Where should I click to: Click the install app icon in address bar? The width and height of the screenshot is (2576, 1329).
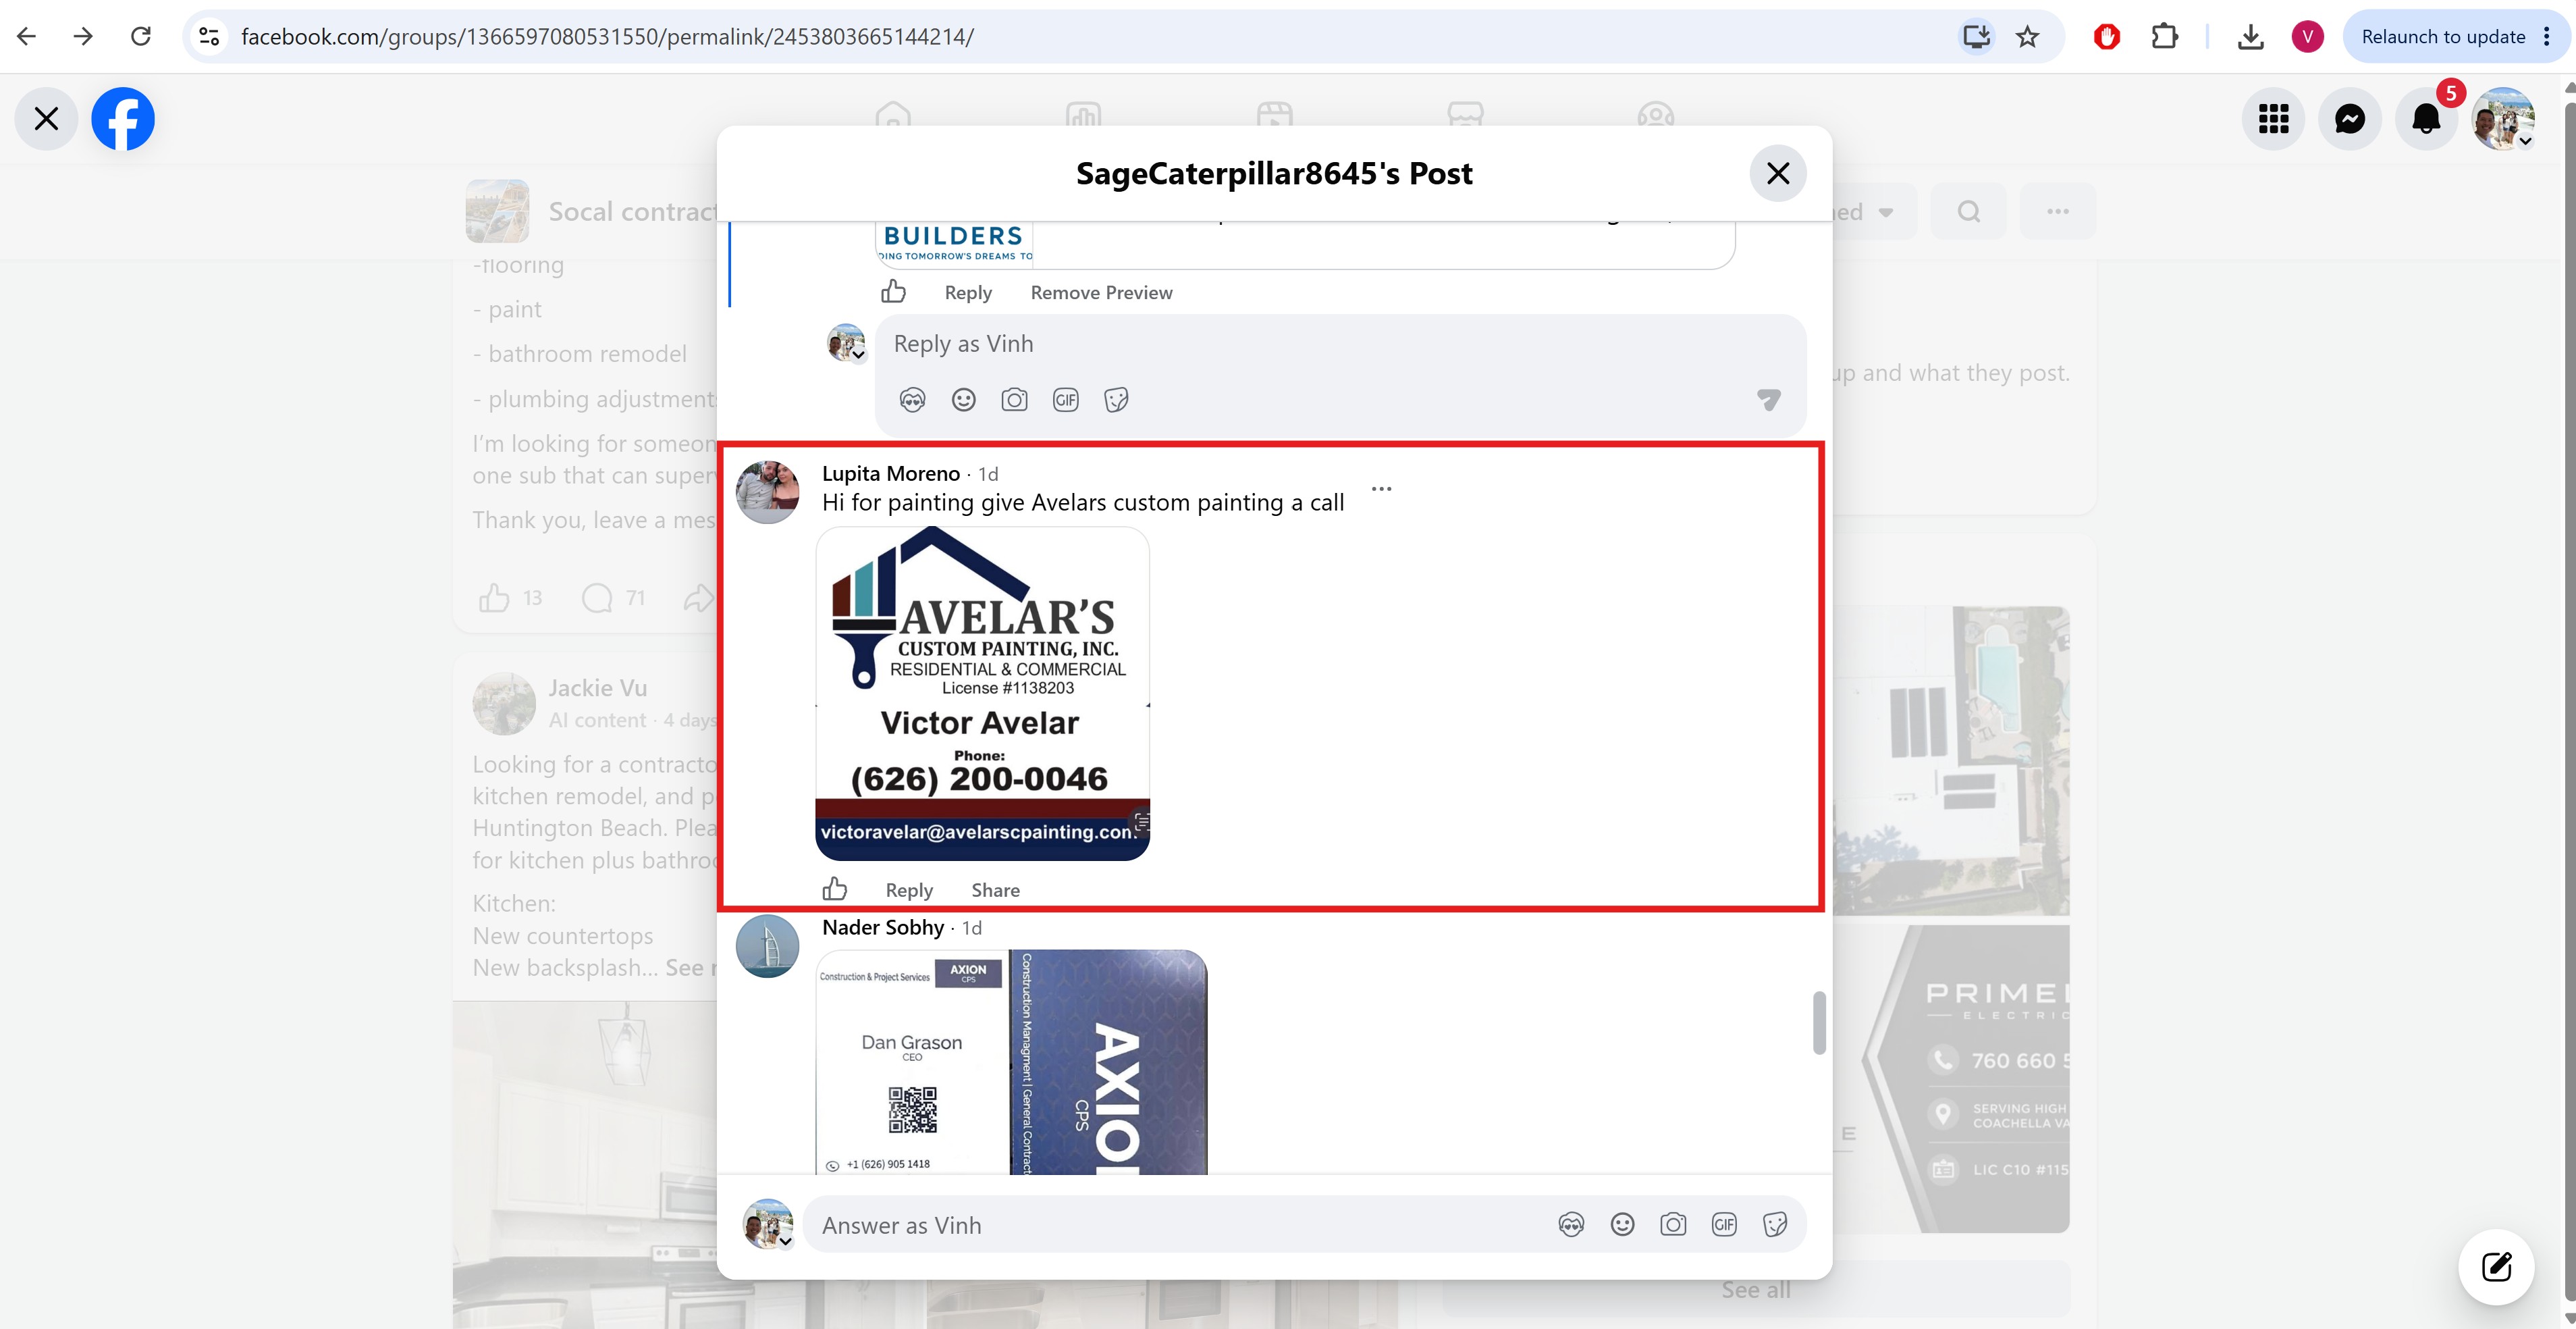[1976, 37]
